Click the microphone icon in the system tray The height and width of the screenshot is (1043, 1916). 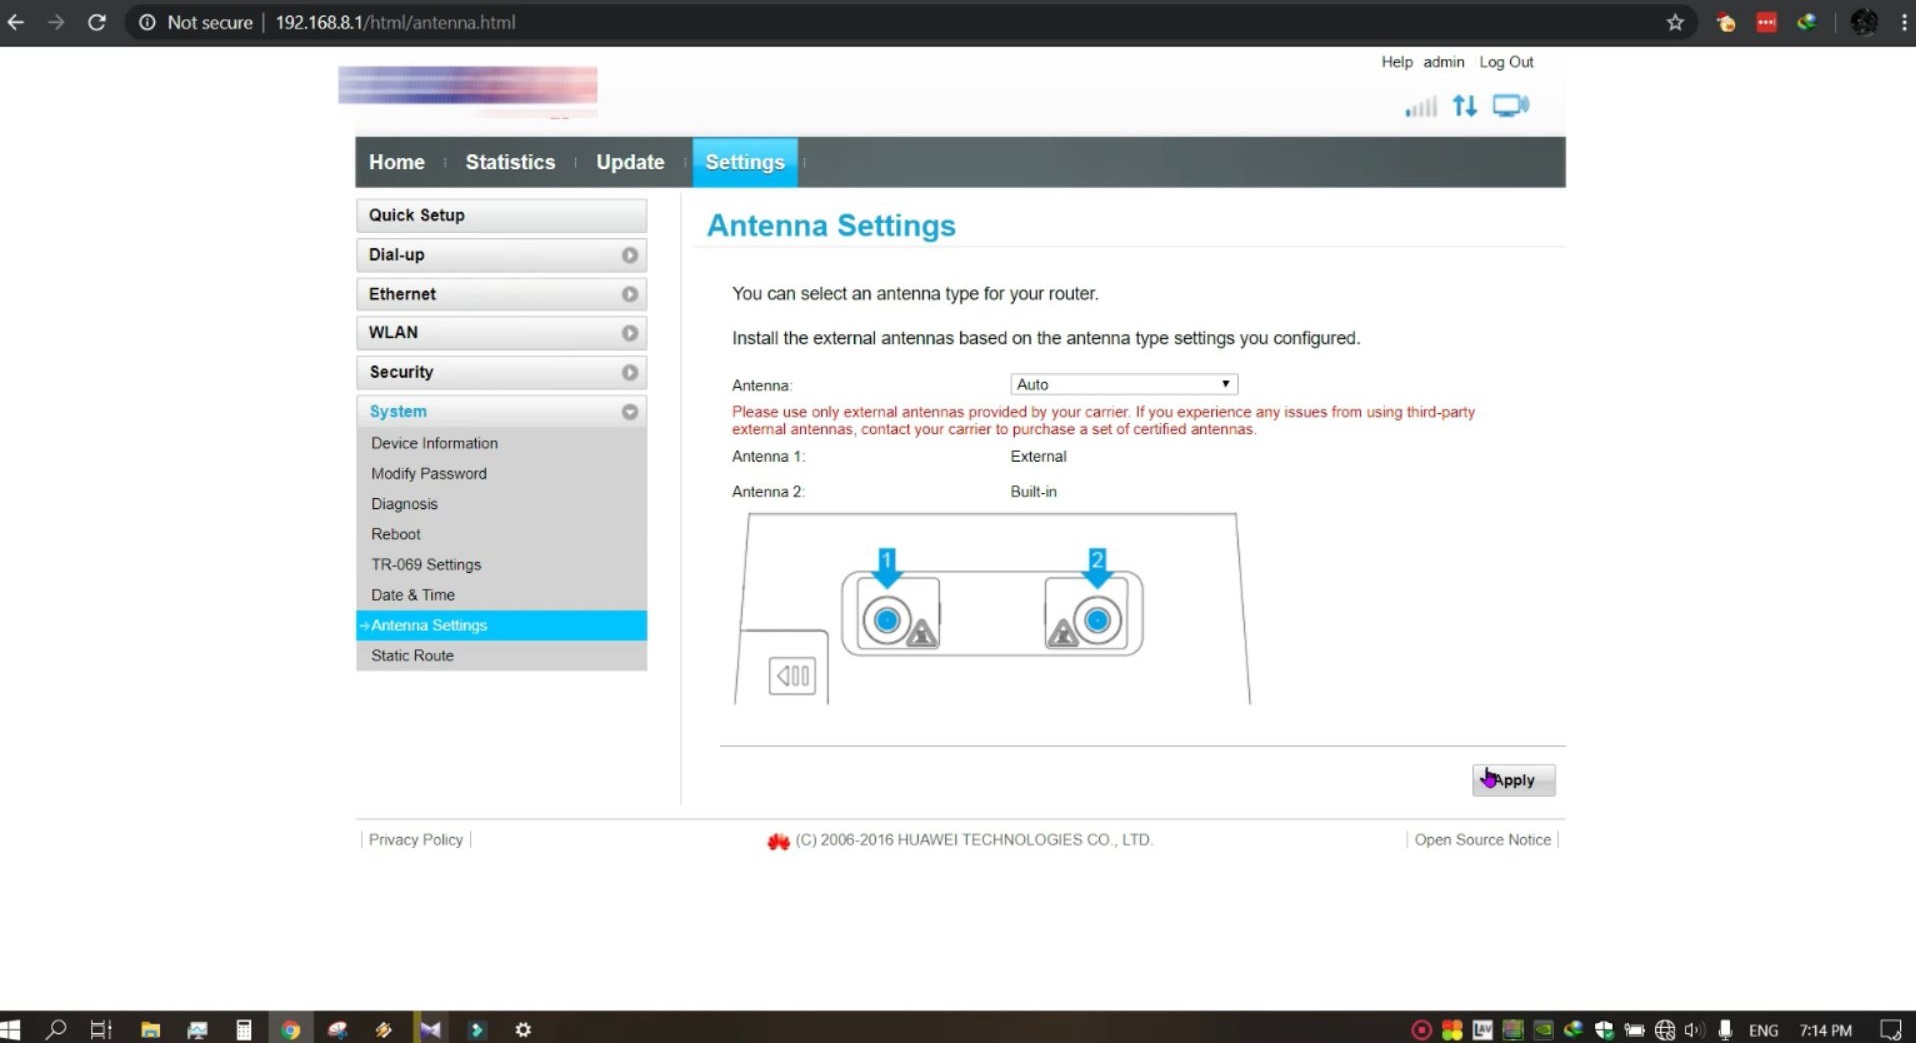click(1725, 1029)
